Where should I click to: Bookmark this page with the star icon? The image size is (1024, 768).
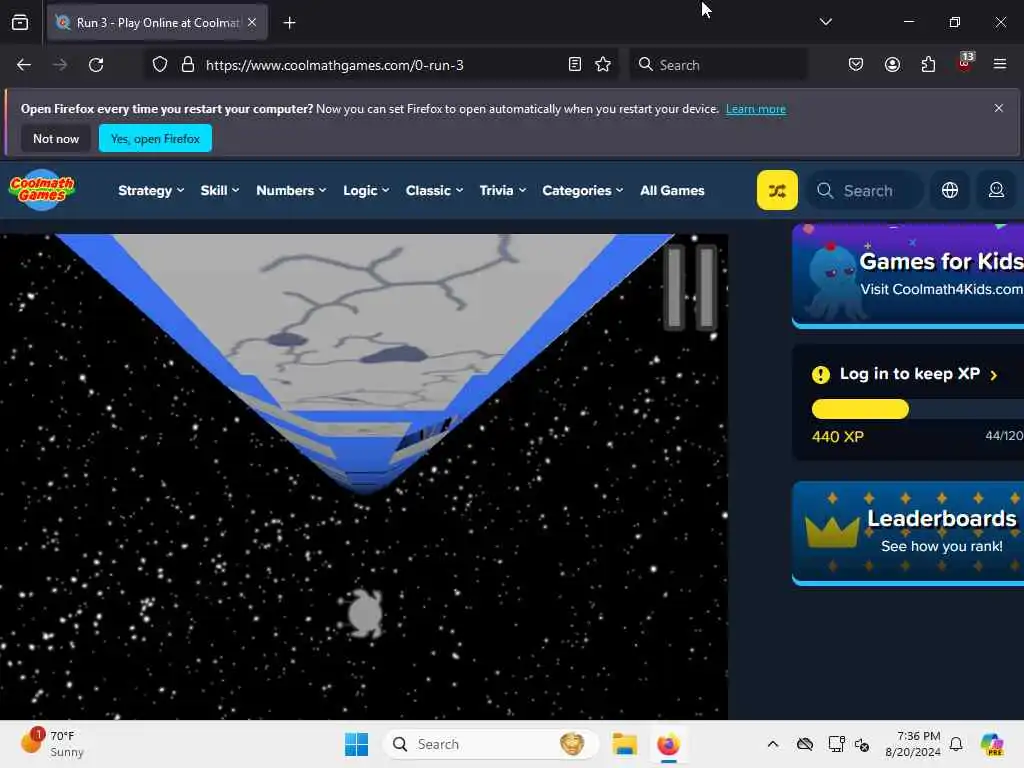(x=603, y=65)
